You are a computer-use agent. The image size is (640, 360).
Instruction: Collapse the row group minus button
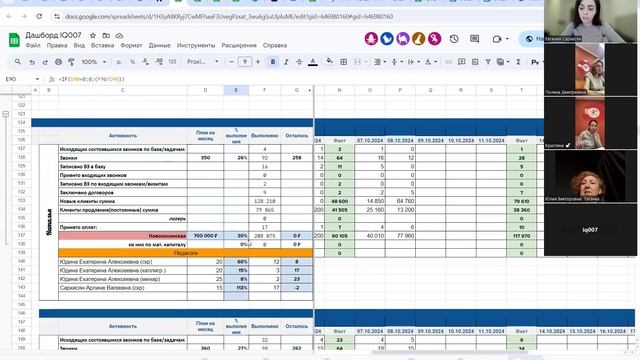[x=6, y=114]
